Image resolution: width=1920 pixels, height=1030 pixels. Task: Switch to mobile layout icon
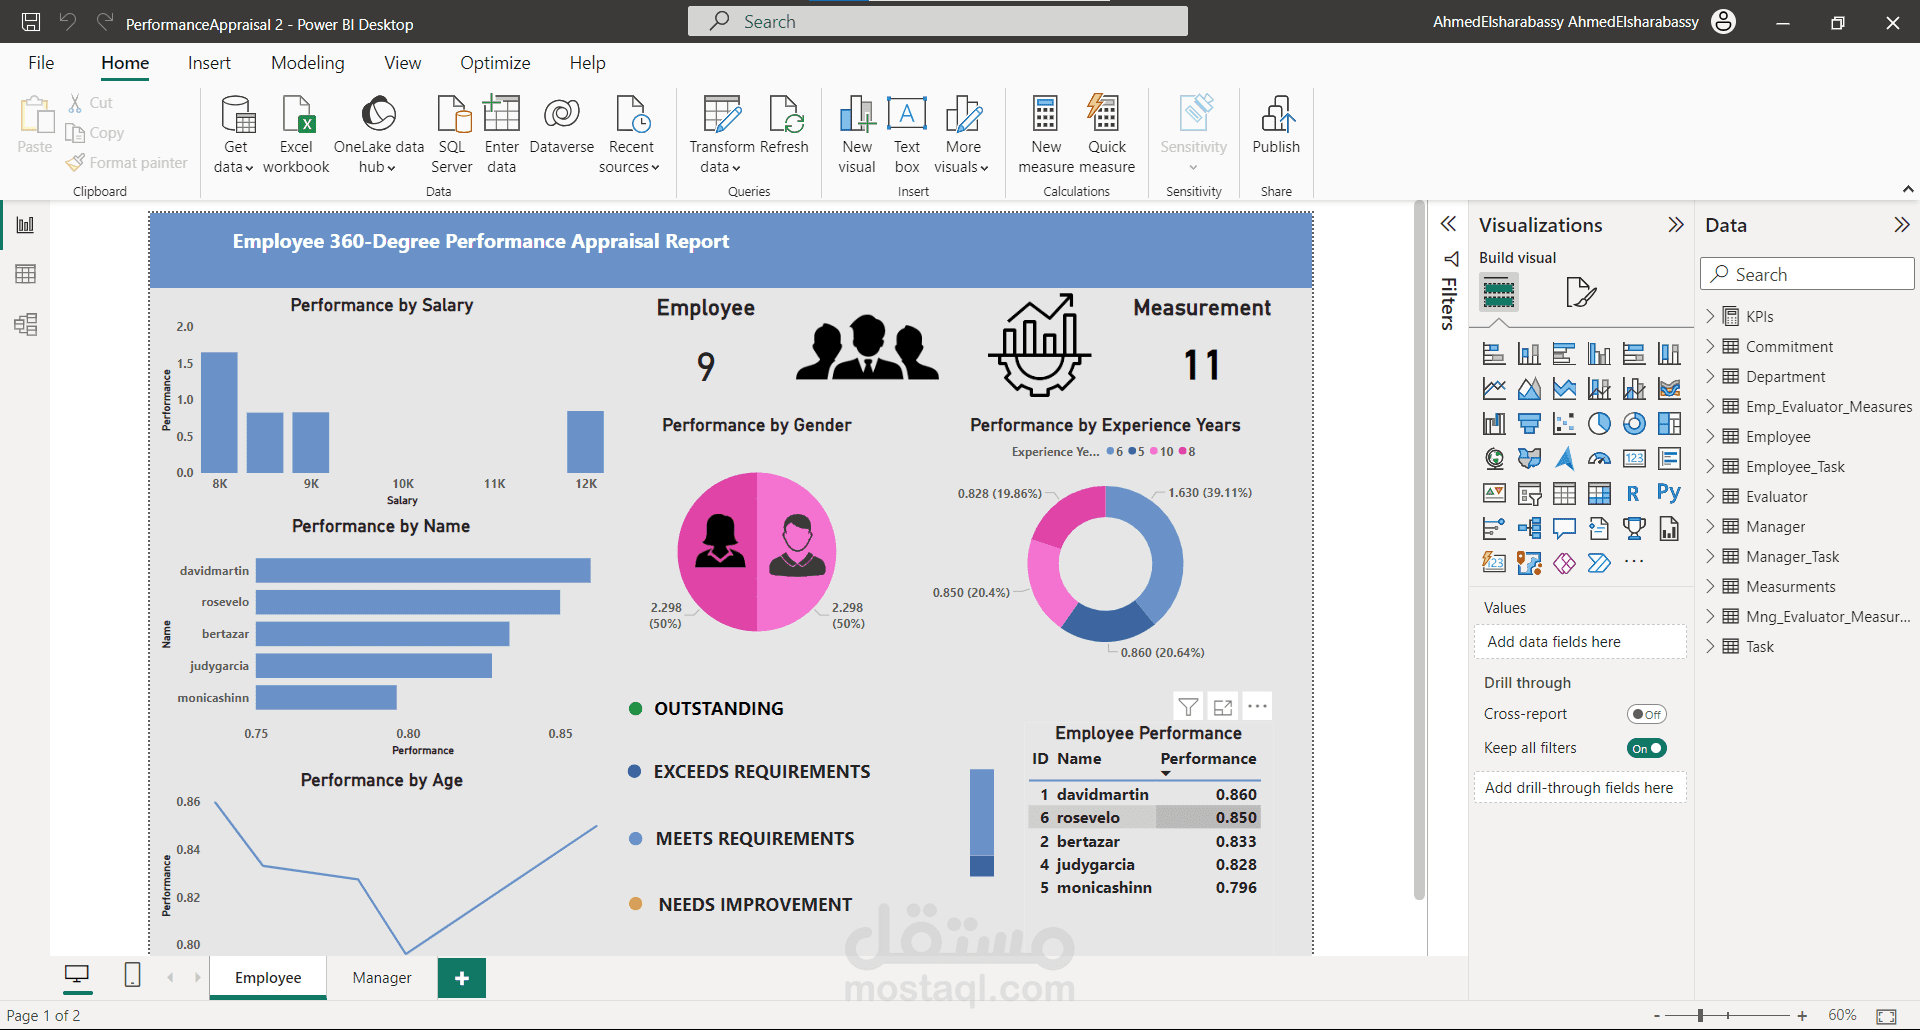pos(132,975)
